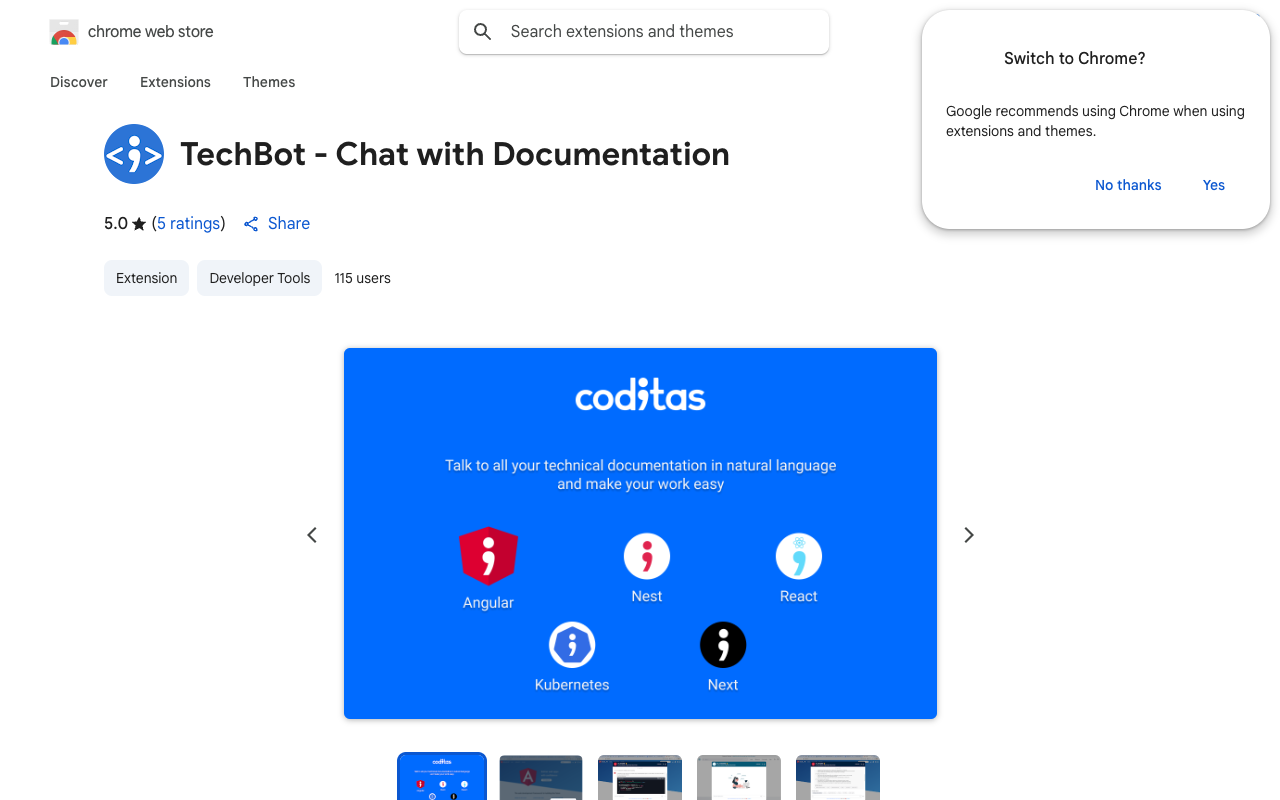Focus the Search extensions and themes field
Screen dimensions: 1280x800
(x=644, y=32)
